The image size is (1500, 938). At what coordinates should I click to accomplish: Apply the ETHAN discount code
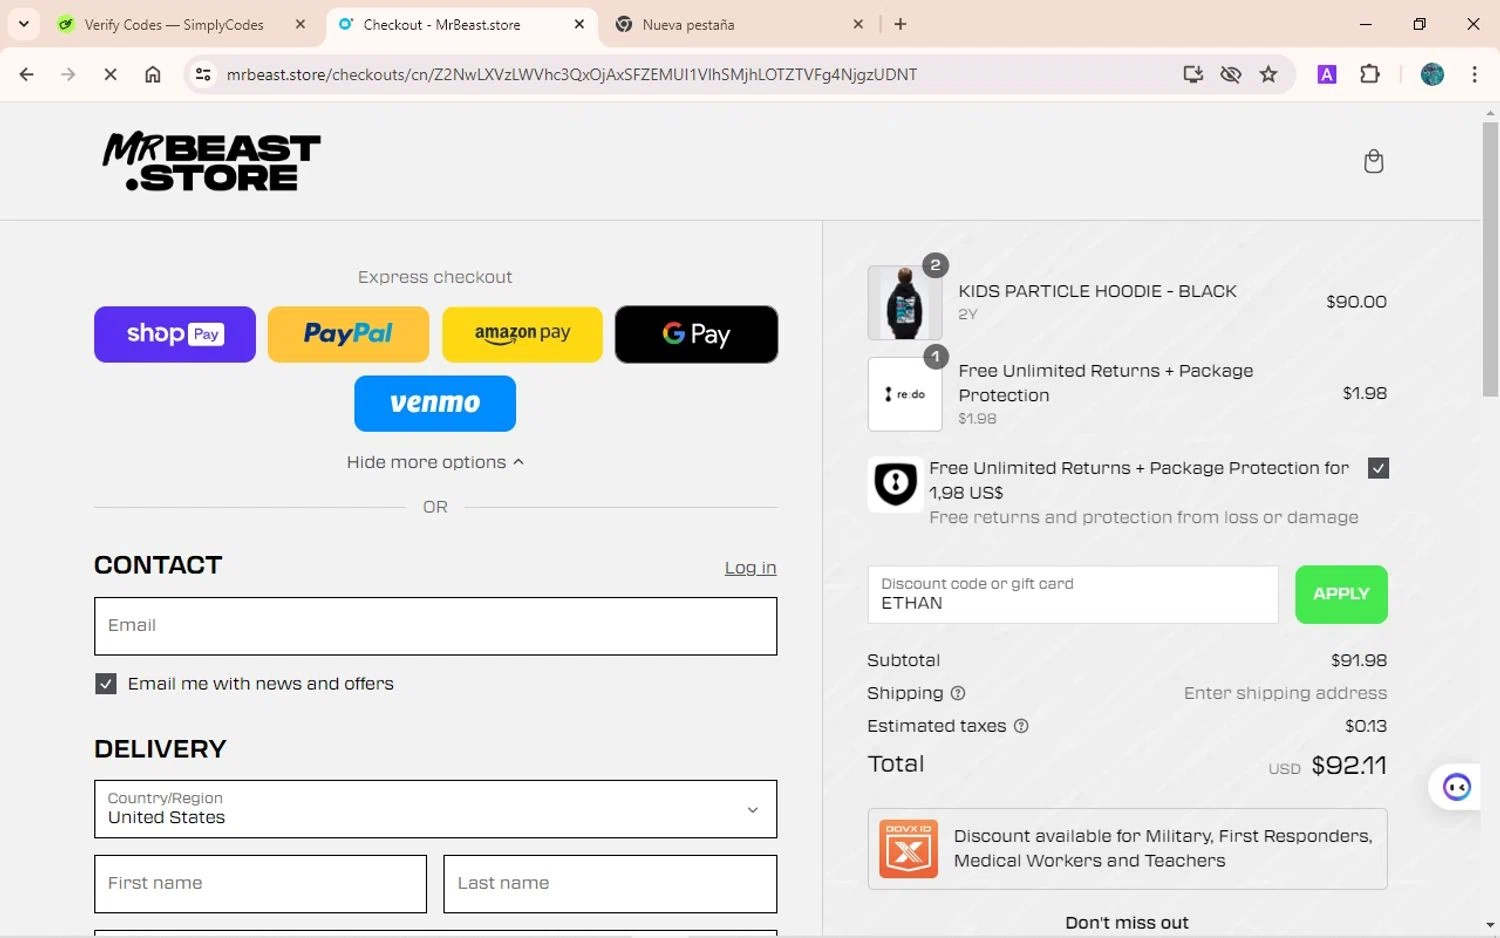coord(1341,594)
